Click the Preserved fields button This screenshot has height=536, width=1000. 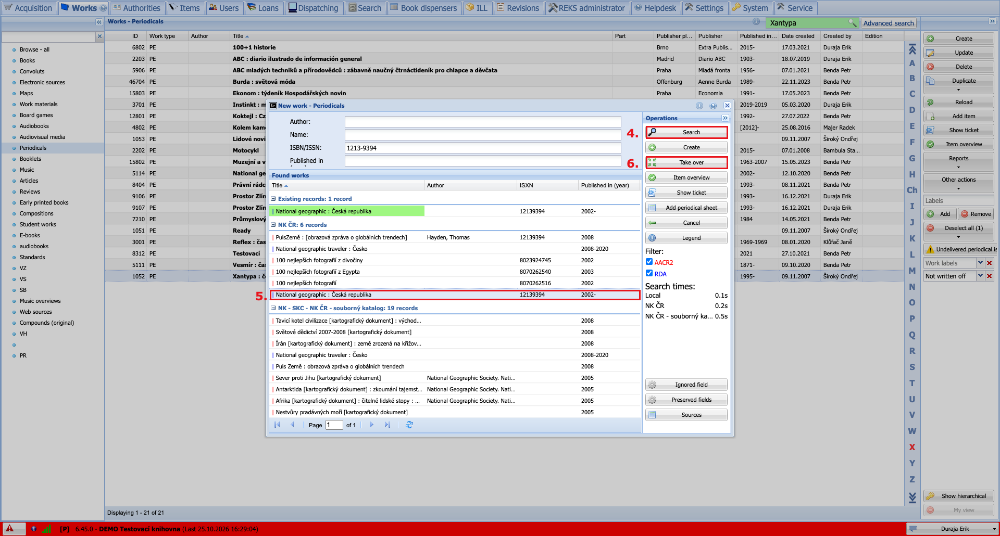[x=686, y=400]
